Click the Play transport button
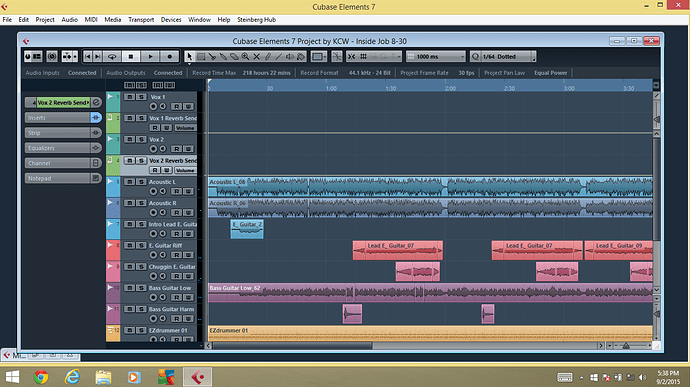 (x=150, y=56)
